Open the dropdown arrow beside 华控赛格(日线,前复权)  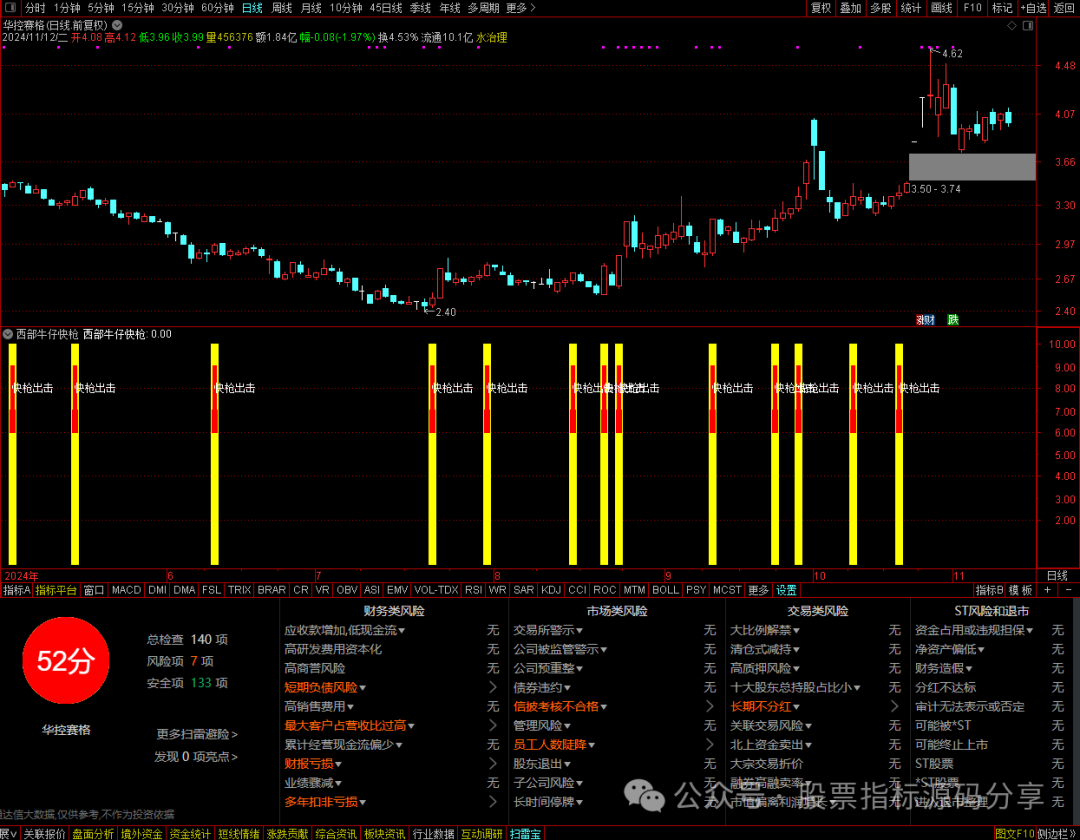117,25
